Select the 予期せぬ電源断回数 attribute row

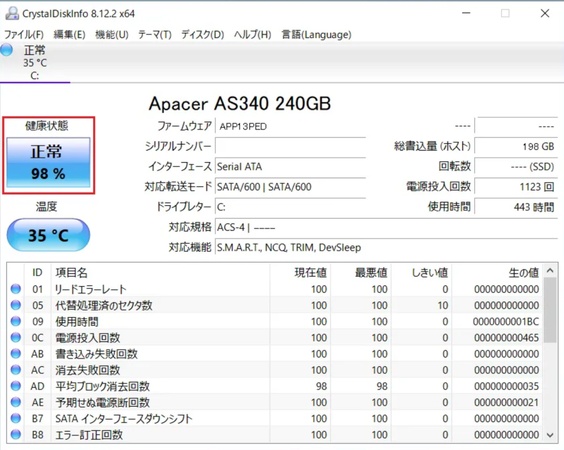(x=275, y=402)
